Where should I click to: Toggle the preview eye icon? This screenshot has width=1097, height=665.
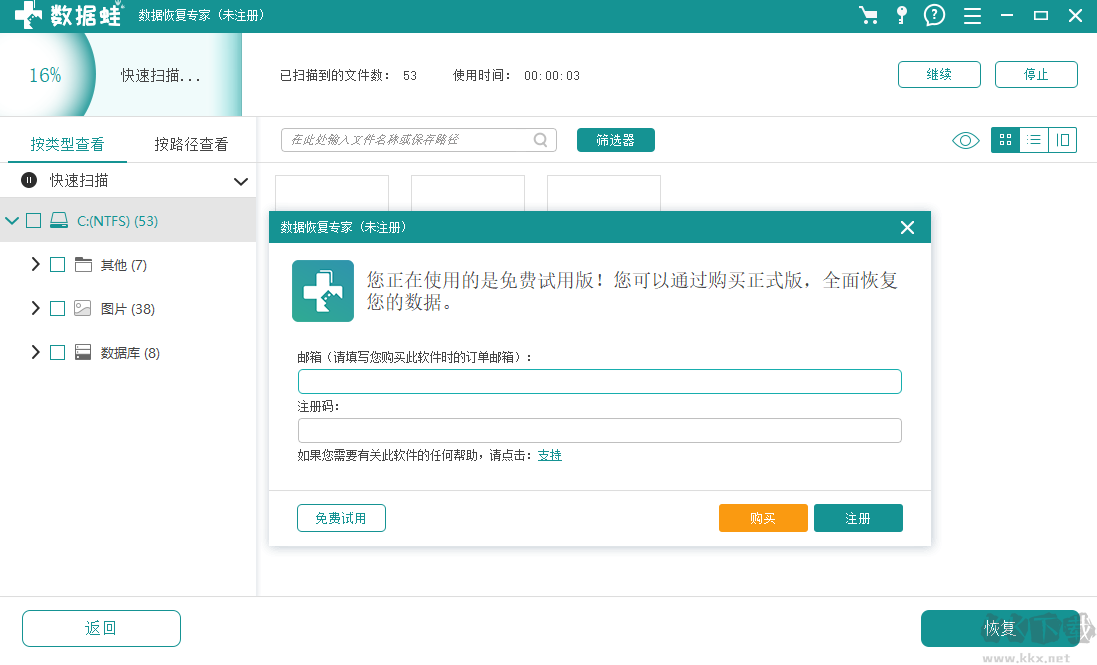click(964, 140)
